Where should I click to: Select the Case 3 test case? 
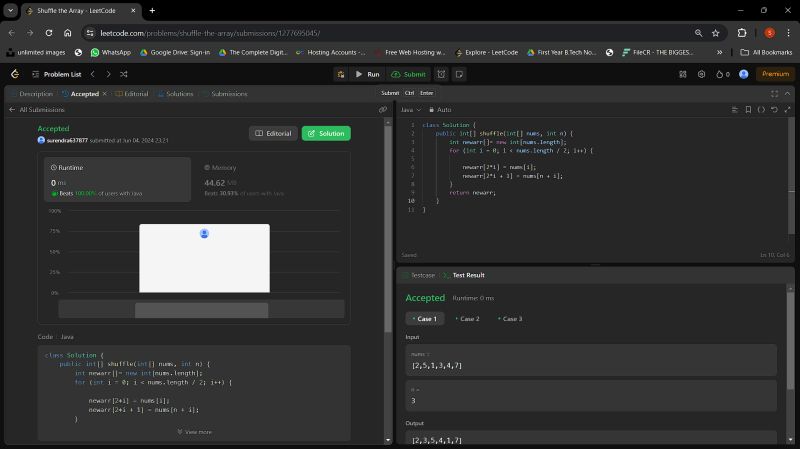pos(510,319)
